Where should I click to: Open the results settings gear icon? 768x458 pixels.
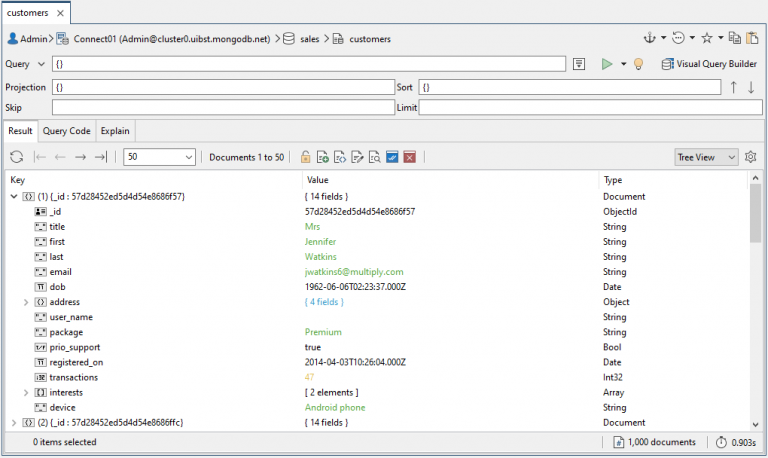tap(750, 157)
